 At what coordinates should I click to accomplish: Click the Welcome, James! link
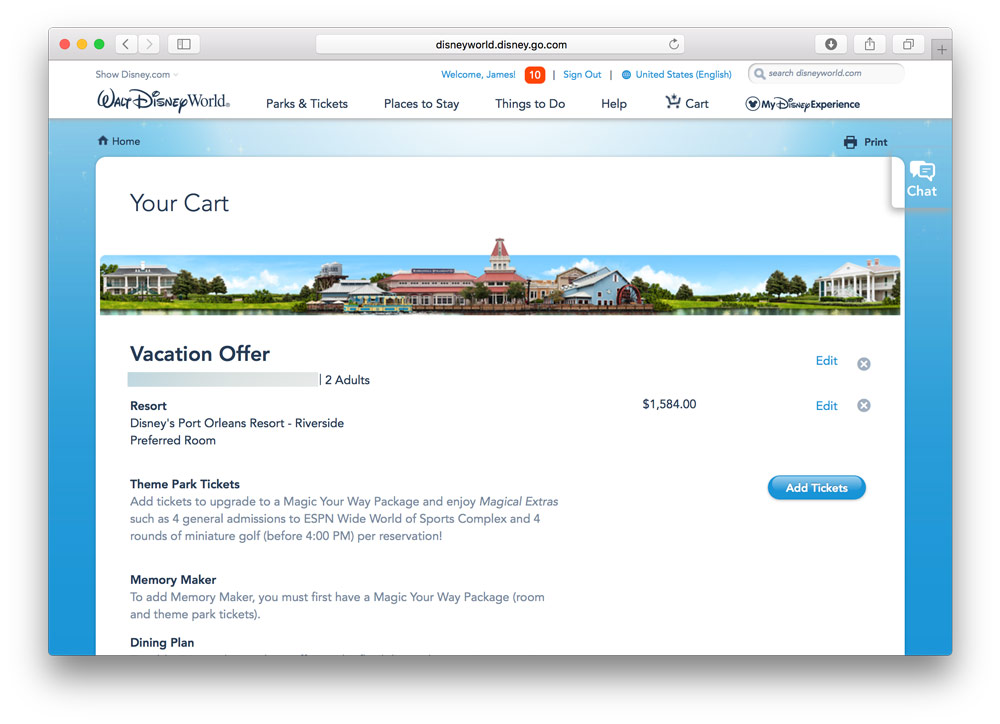478,75
